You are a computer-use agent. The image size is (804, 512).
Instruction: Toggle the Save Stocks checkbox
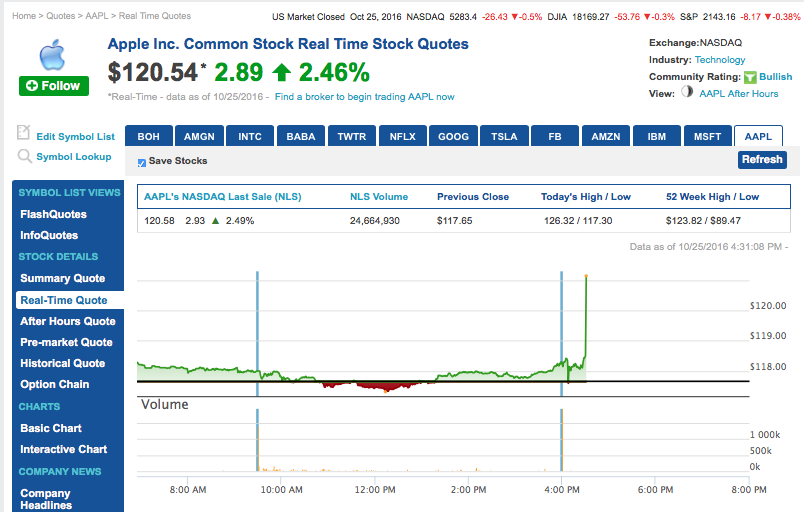(x=142, y=163)
